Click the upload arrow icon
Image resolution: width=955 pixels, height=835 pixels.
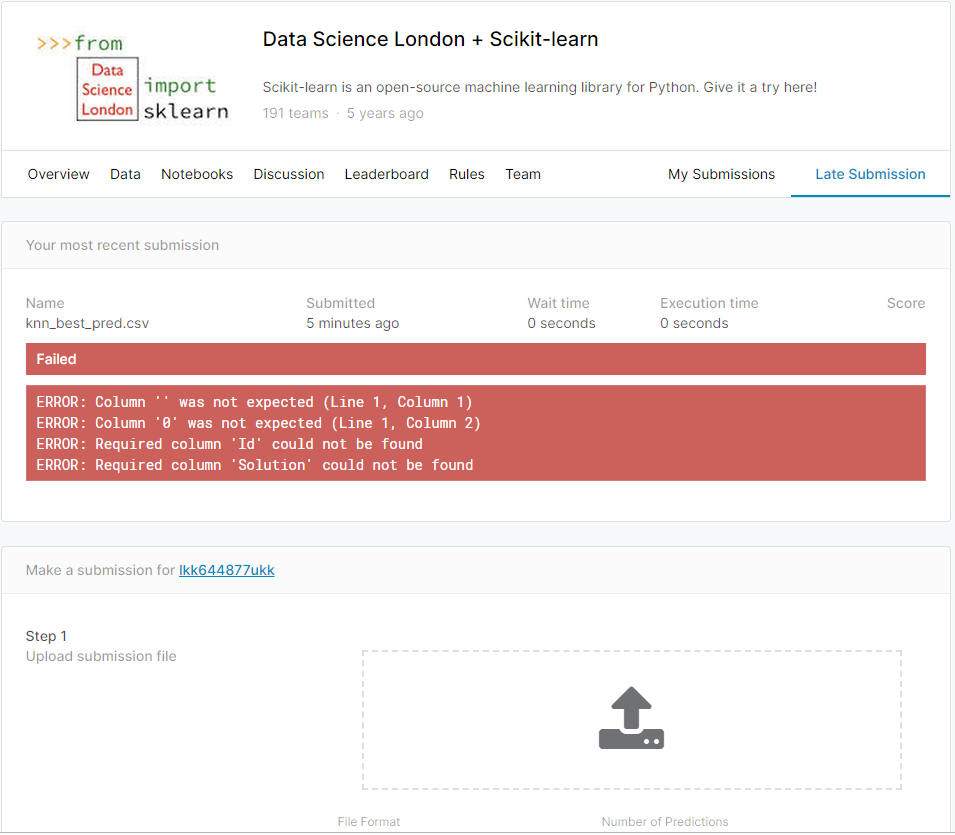(x=631, y=718)
